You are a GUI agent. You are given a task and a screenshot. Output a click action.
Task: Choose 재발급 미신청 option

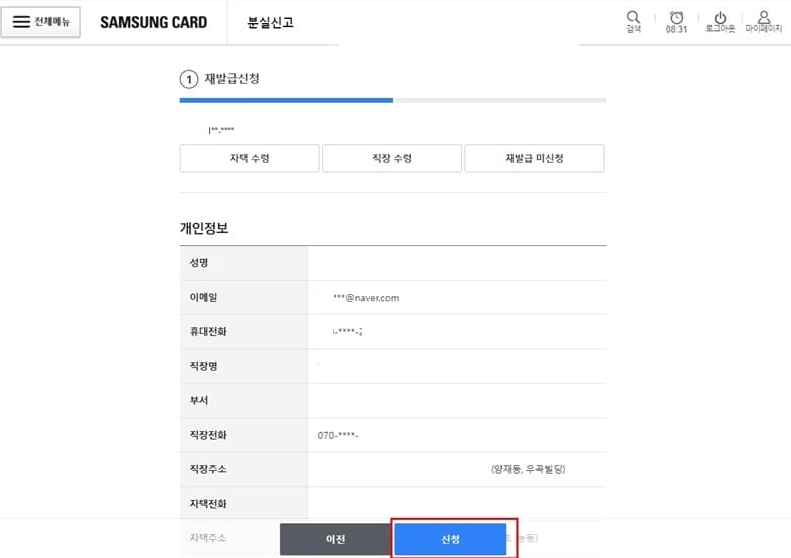point(534,158)
